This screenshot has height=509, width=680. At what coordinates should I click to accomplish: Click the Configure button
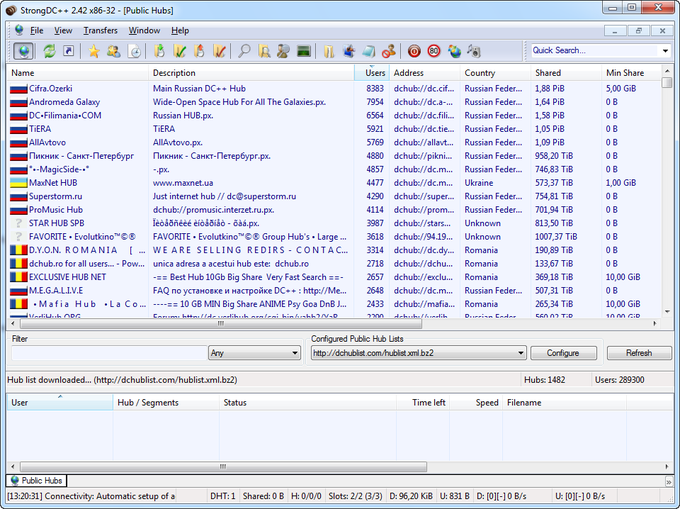pos(563,353)
